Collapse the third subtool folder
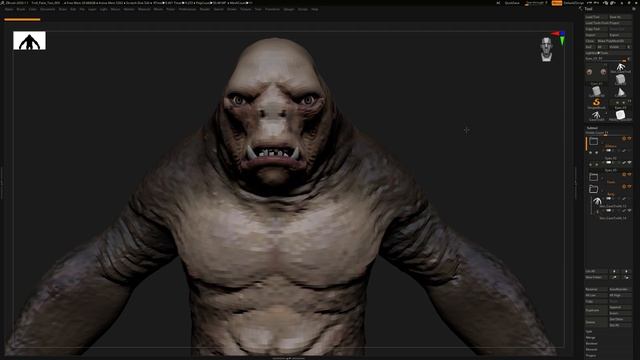Image resolution: width=640 pixels, height=360 pixels. 593,189
